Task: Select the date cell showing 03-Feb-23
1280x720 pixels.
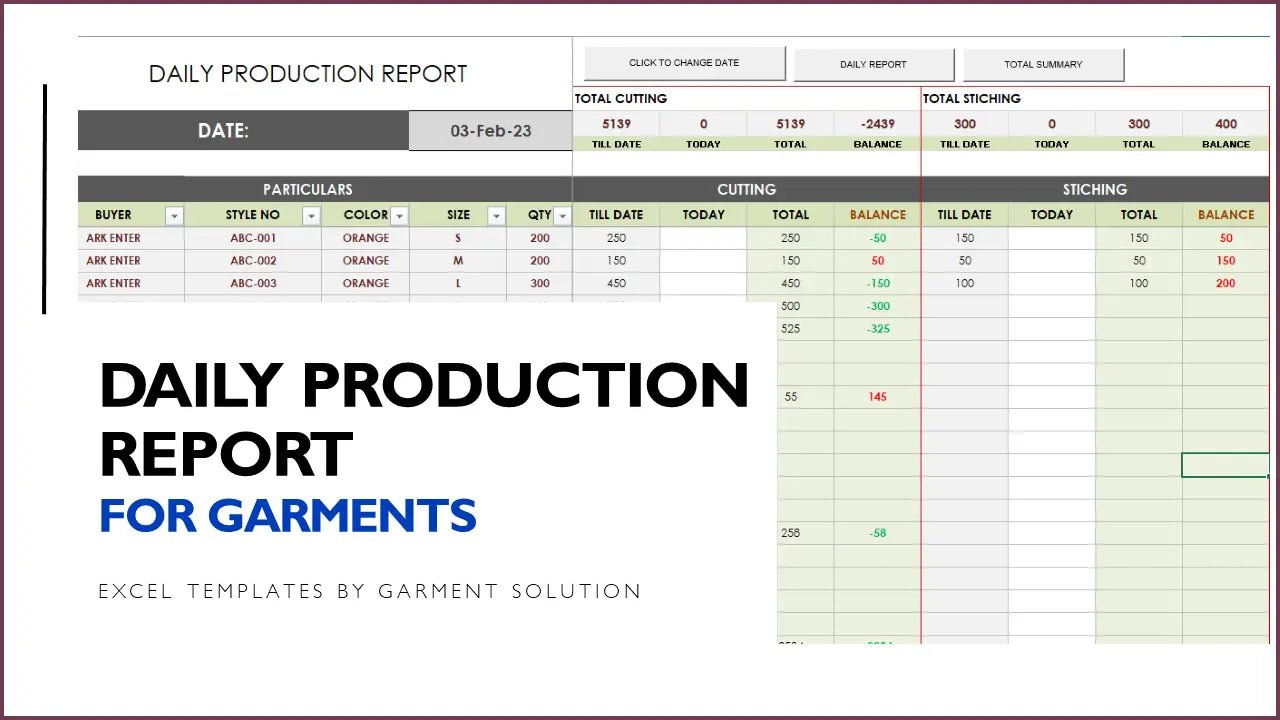Action: [490, 130]
